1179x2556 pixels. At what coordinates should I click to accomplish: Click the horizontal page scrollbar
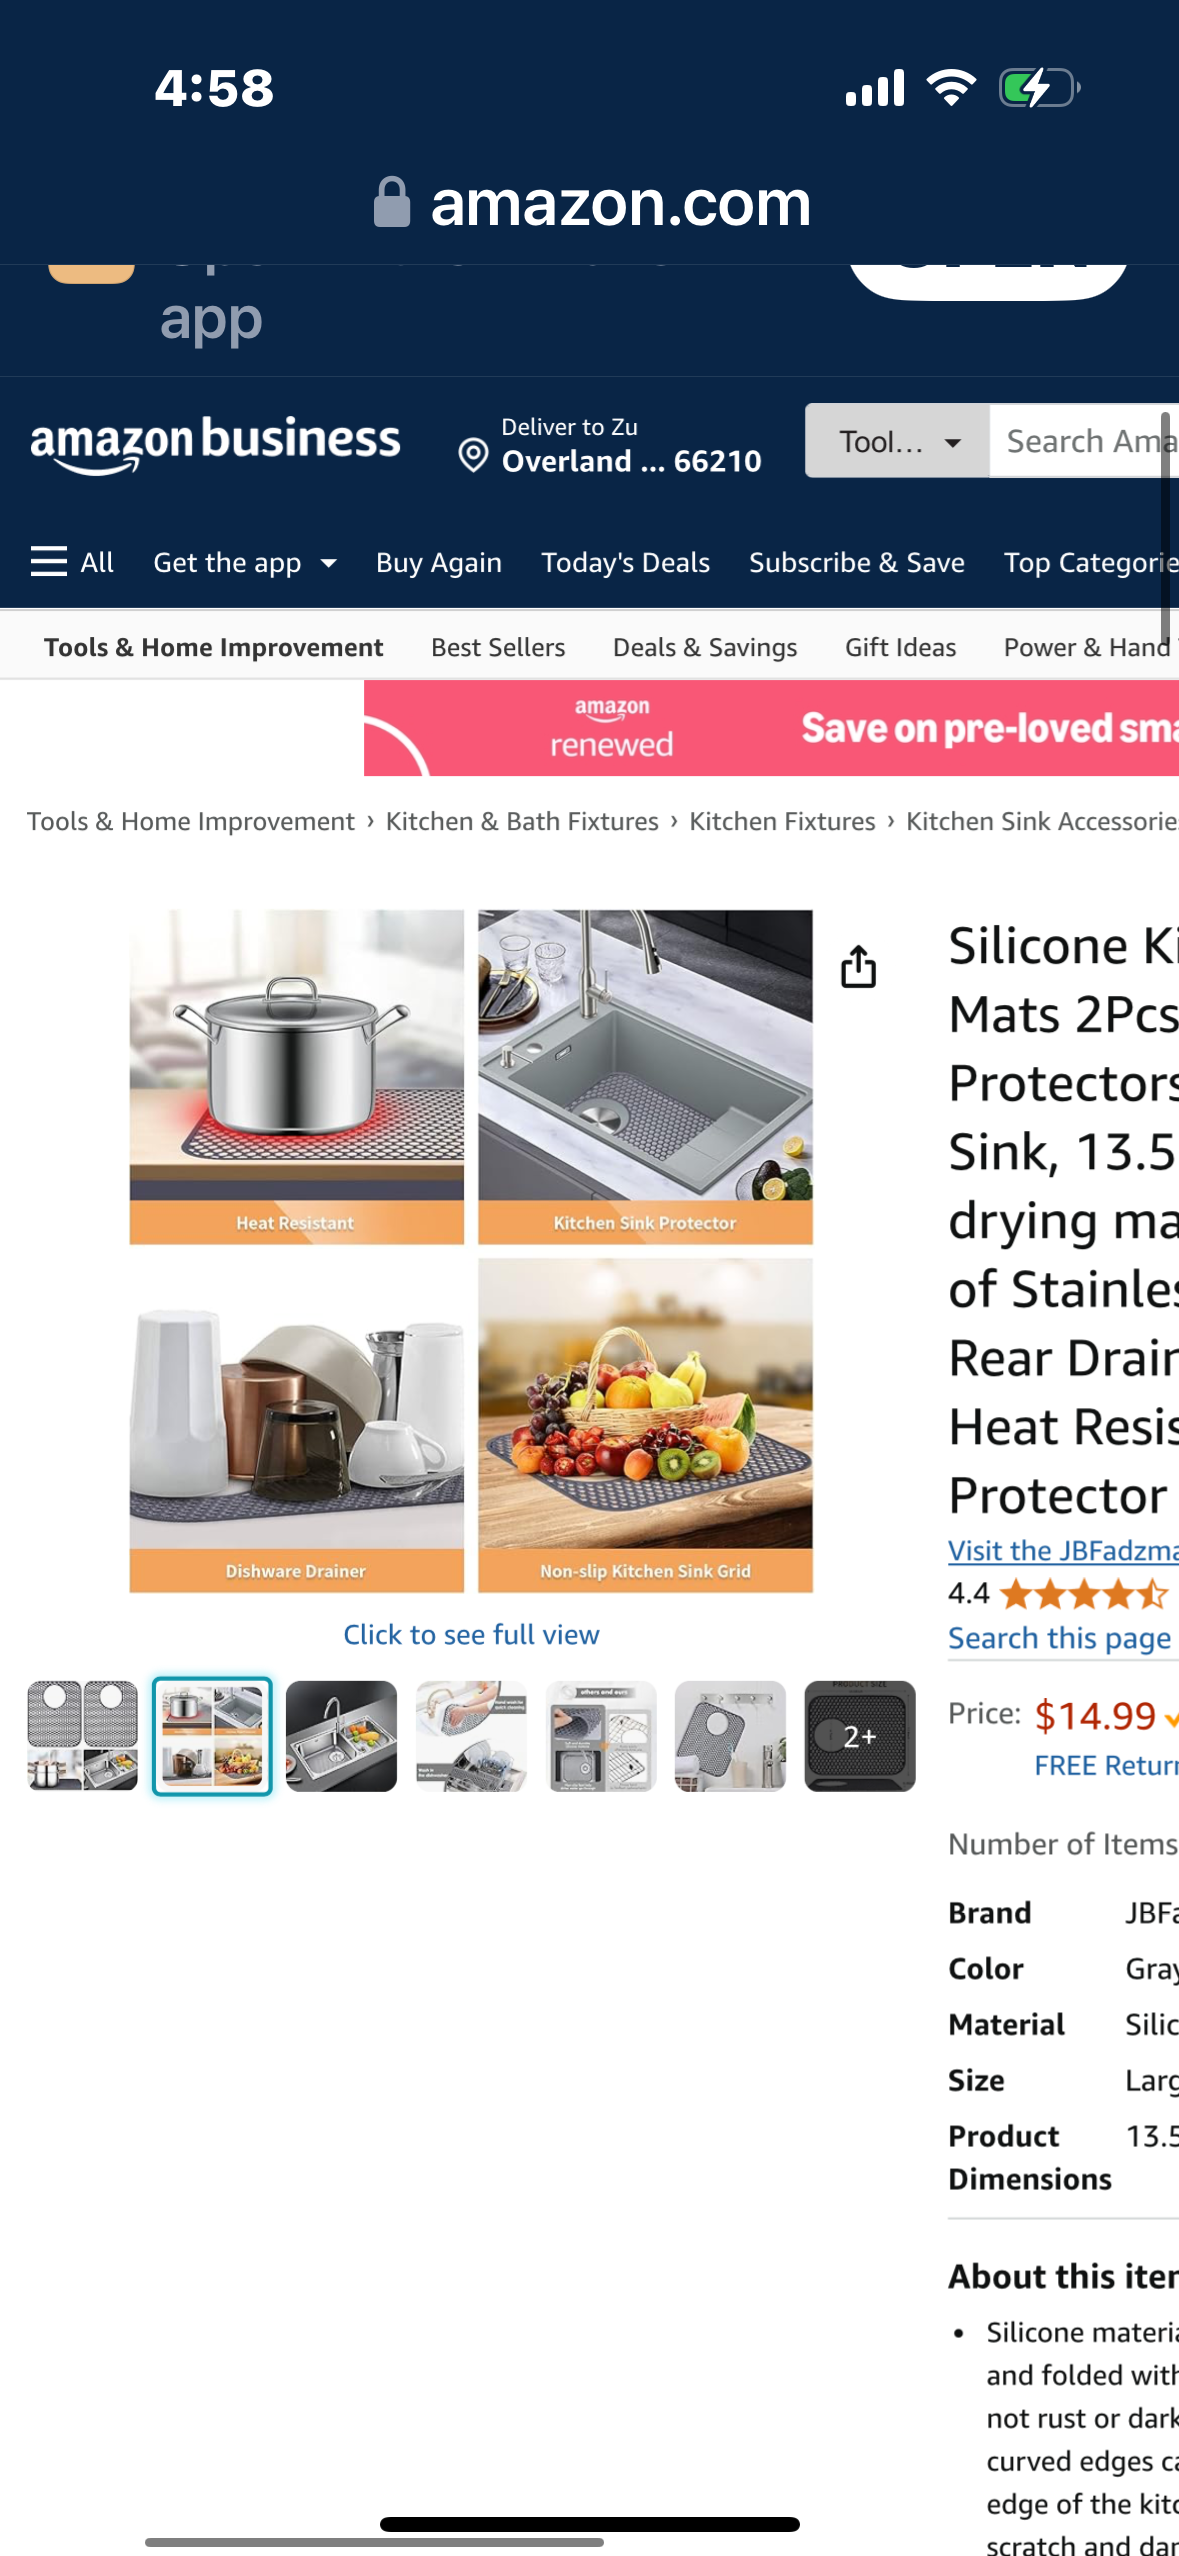(x=374, y=2541)
